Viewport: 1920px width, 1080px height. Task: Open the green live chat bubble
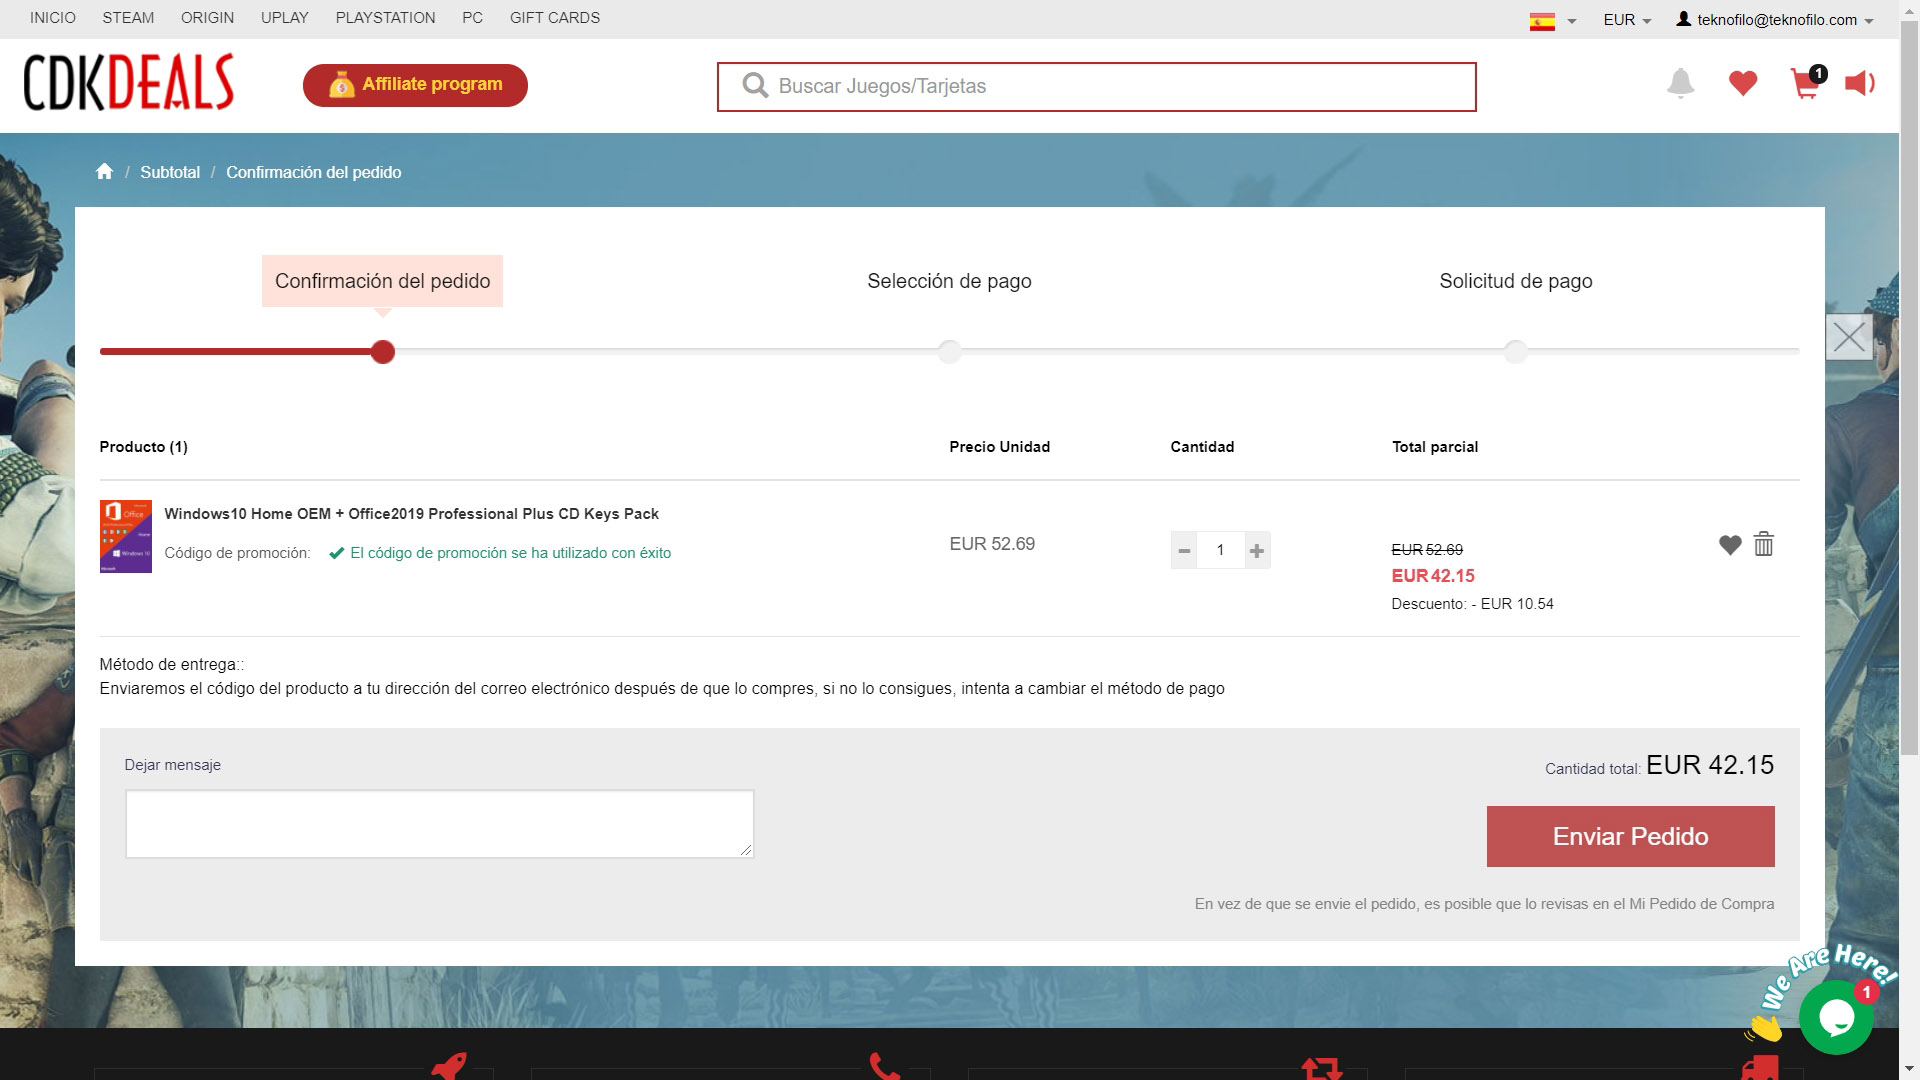(x=1835, y=1017)
